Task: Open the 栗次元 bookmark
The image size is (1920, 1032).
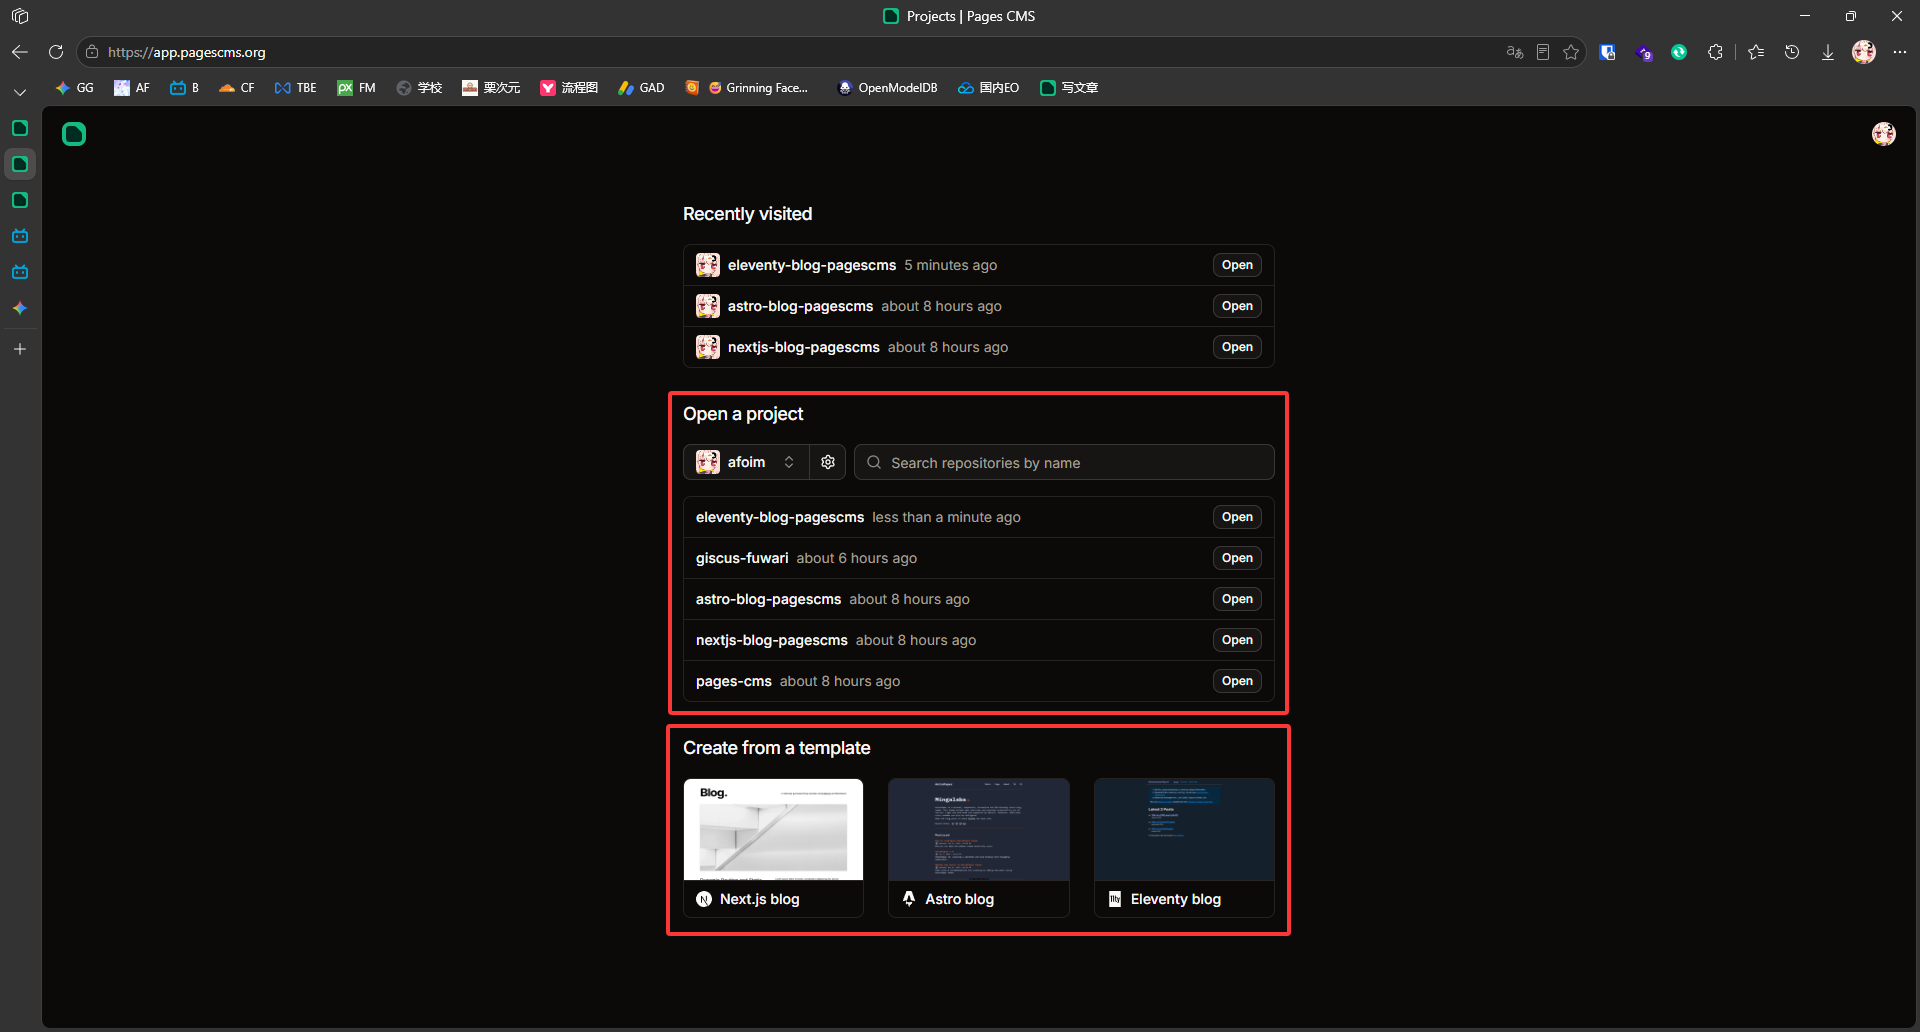Action: point(491,88)
